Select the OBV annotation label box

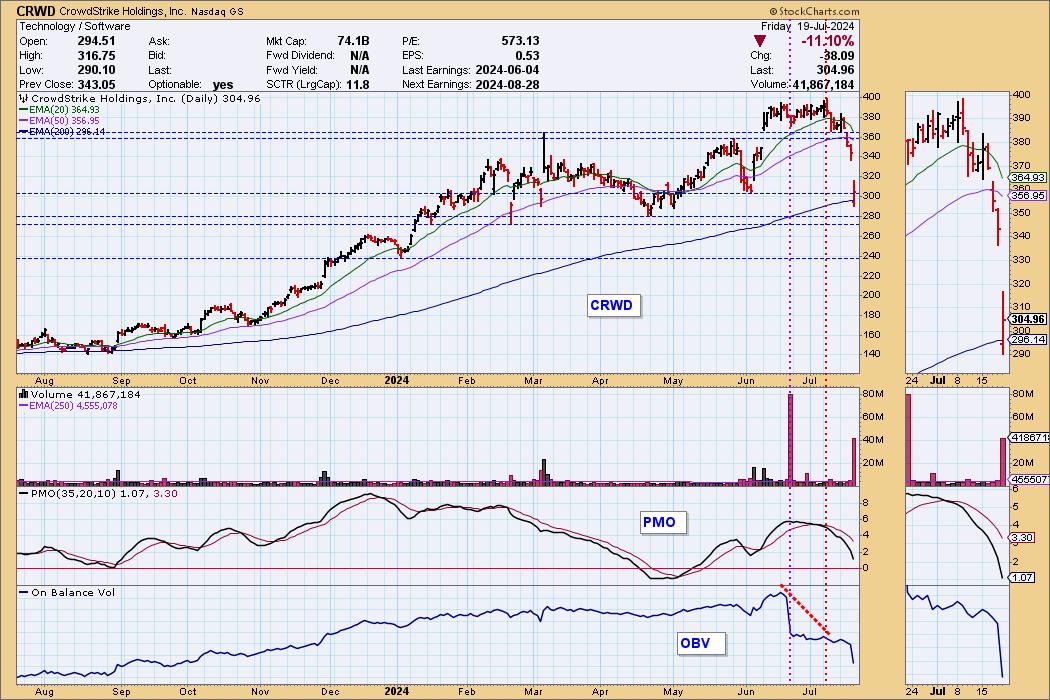point(694,643)
